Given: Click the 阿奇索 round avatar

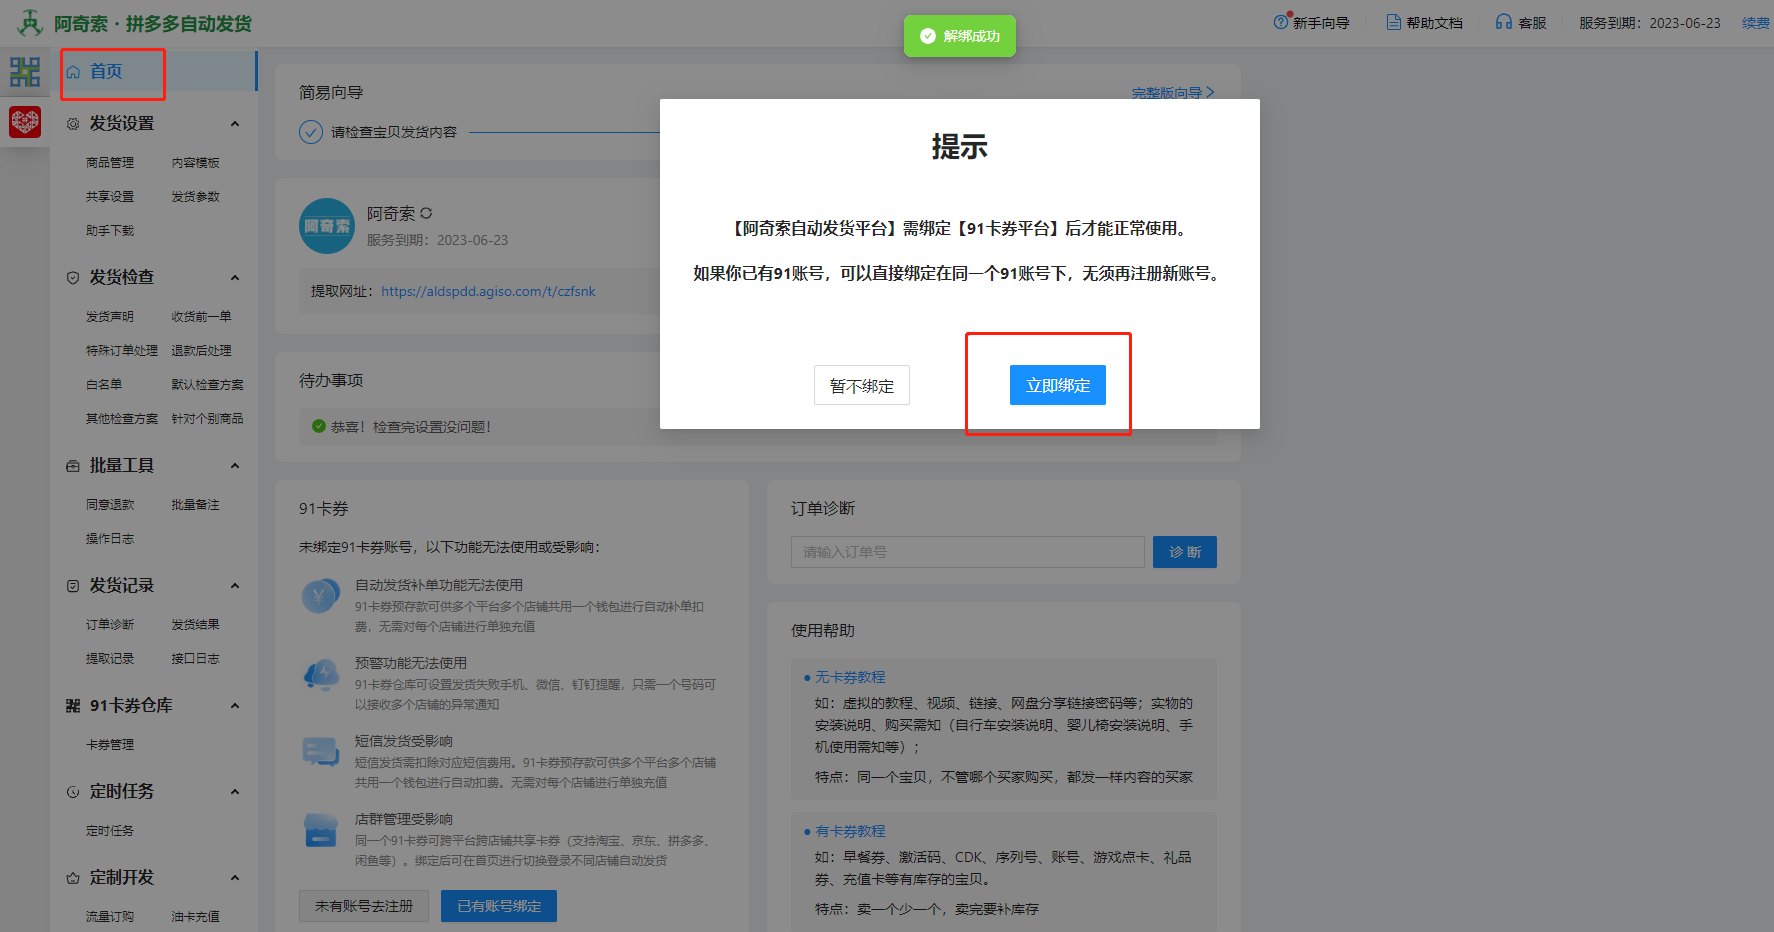Looking at the screenshot, I should (x=327, y=226).
